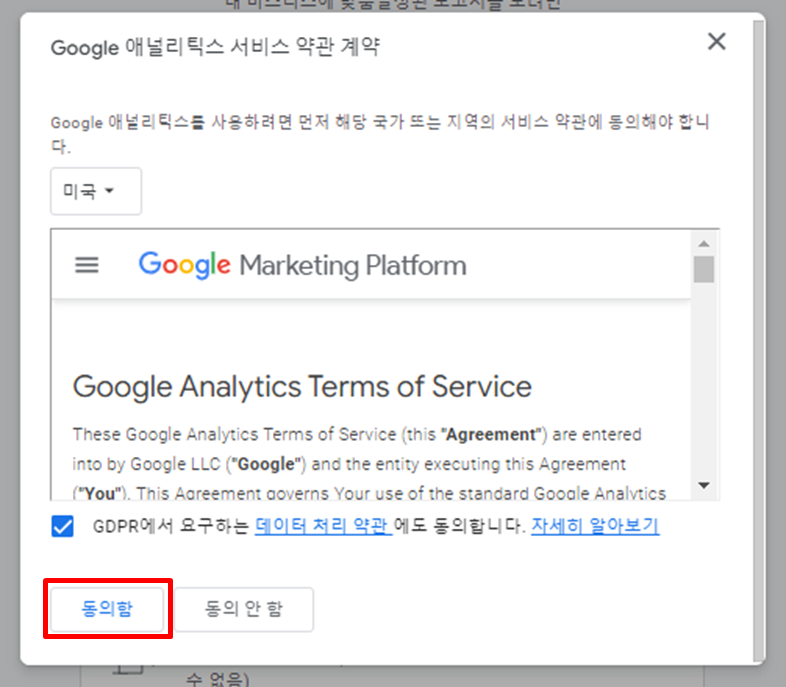Click the 동의함 agree button
The image size is (786, 687).
[x=107, y=609]
